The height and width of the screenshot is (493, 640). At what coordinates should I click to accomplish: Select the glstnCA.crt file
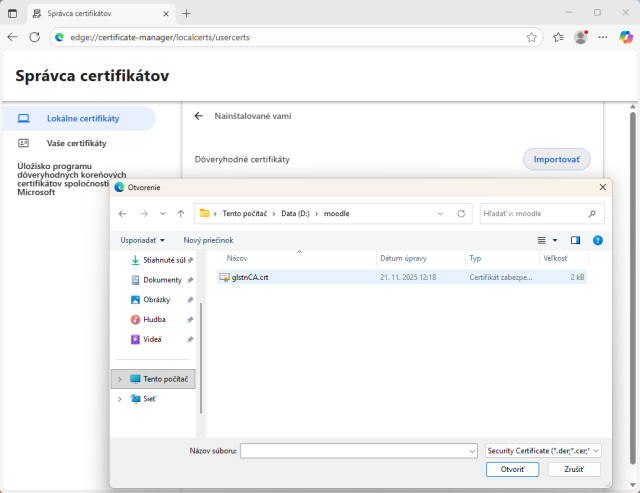tap(250, 277)
